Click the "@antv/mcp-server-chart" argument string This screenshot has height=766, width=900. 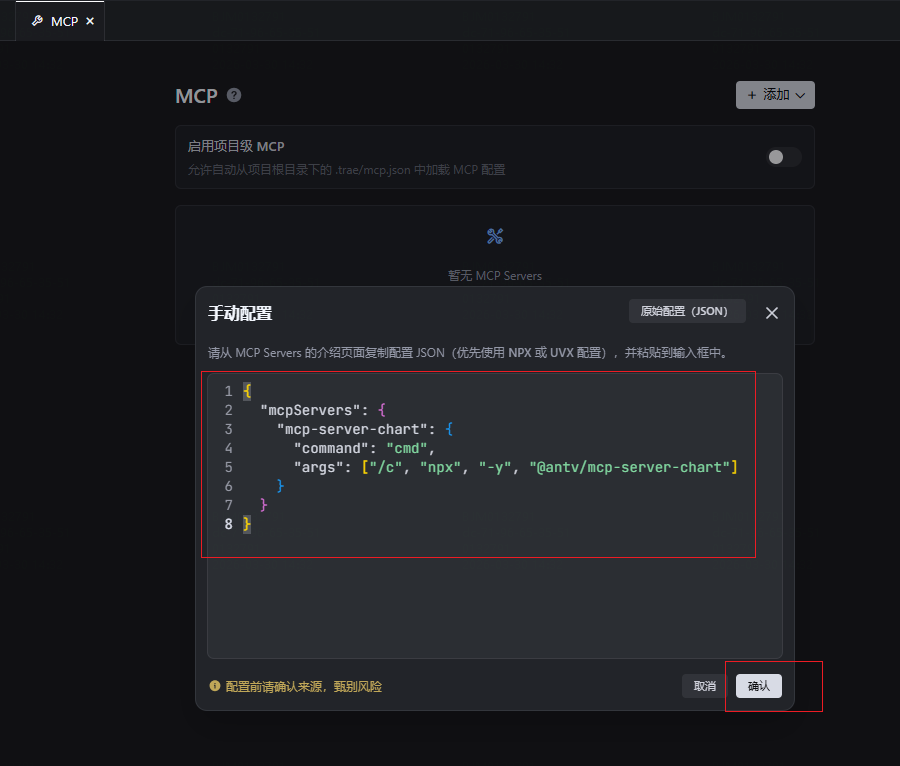(630, 467)
